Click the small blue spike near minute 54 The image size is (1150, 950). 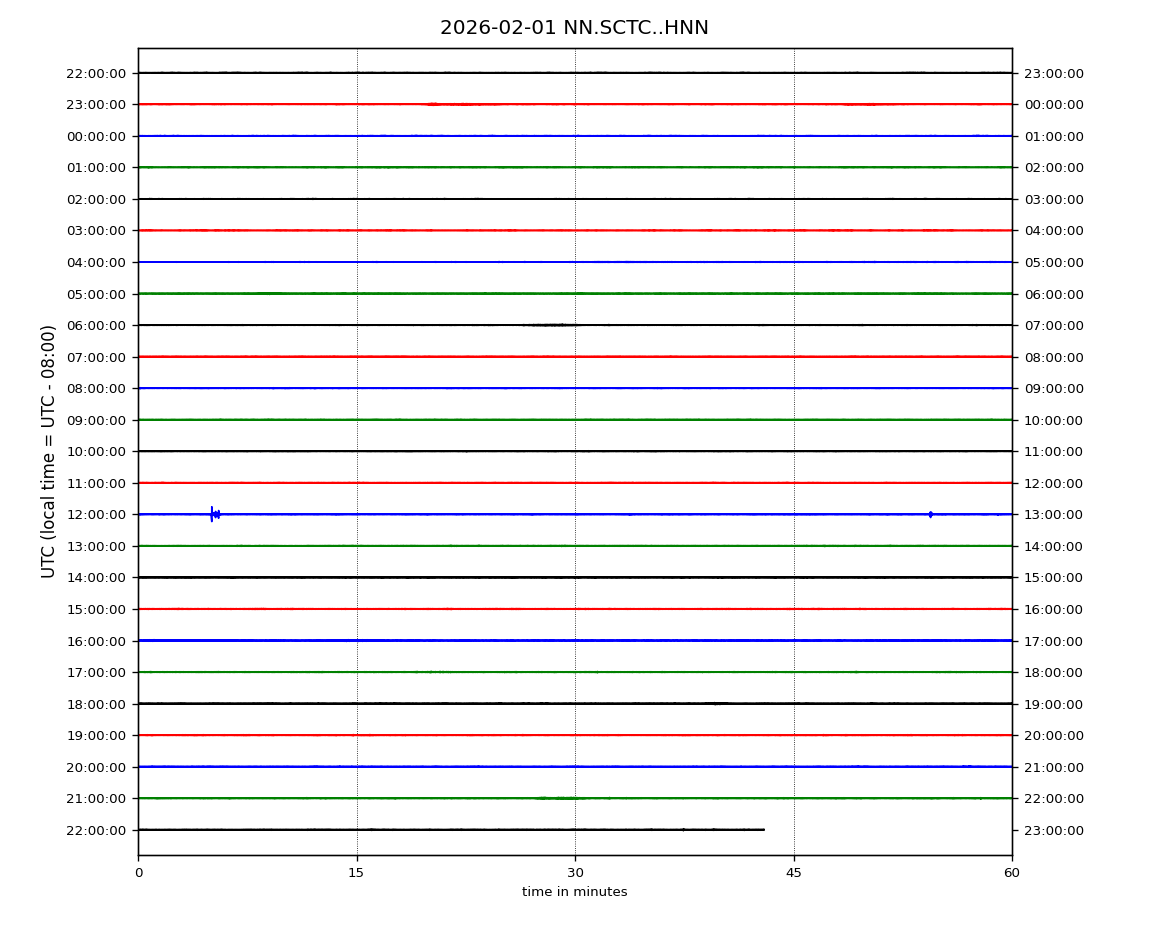click(930, 514)
